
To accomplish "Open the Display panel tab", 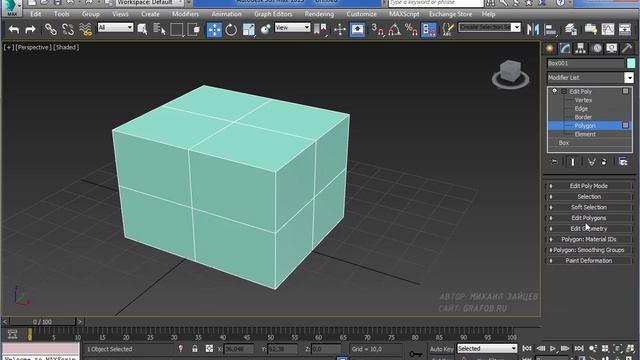I will tap(611, 49).
